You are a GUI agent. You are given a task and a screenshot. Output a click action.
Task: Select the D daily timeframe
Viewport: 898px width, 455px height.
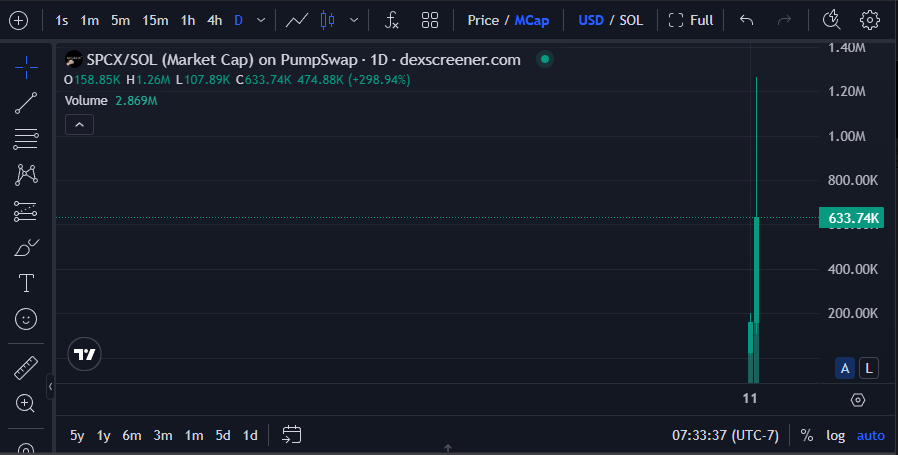tap(239, 21)
